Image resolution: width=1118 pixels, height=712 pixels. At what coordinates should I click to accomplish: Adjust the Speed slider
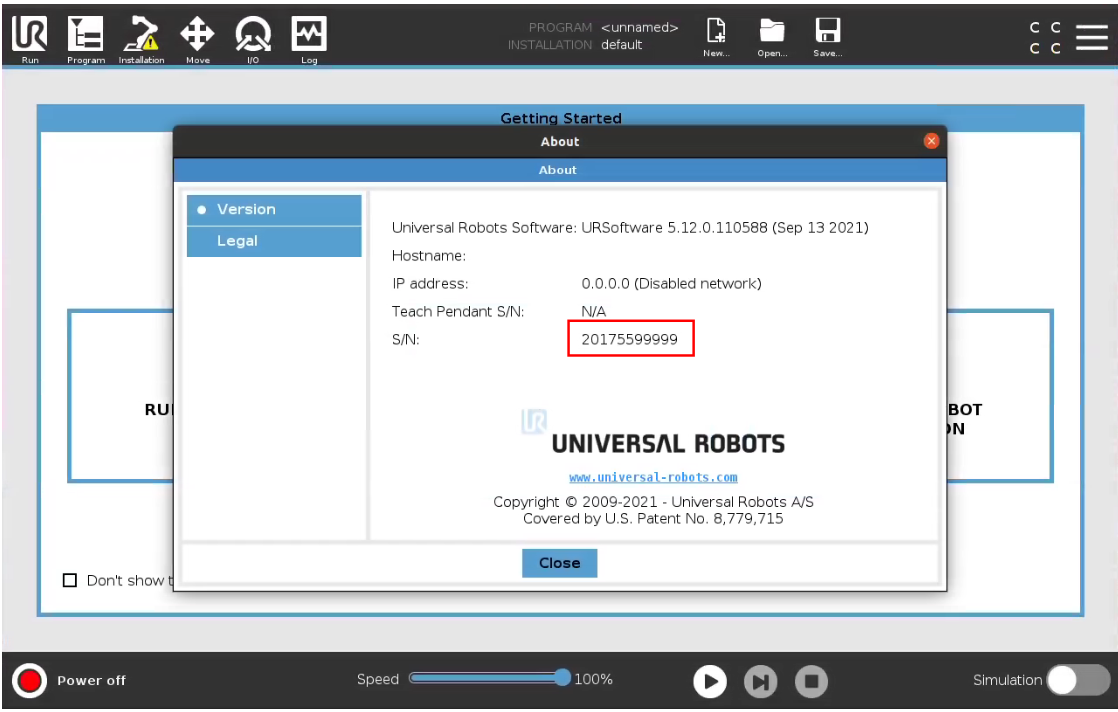pos(491,678)
